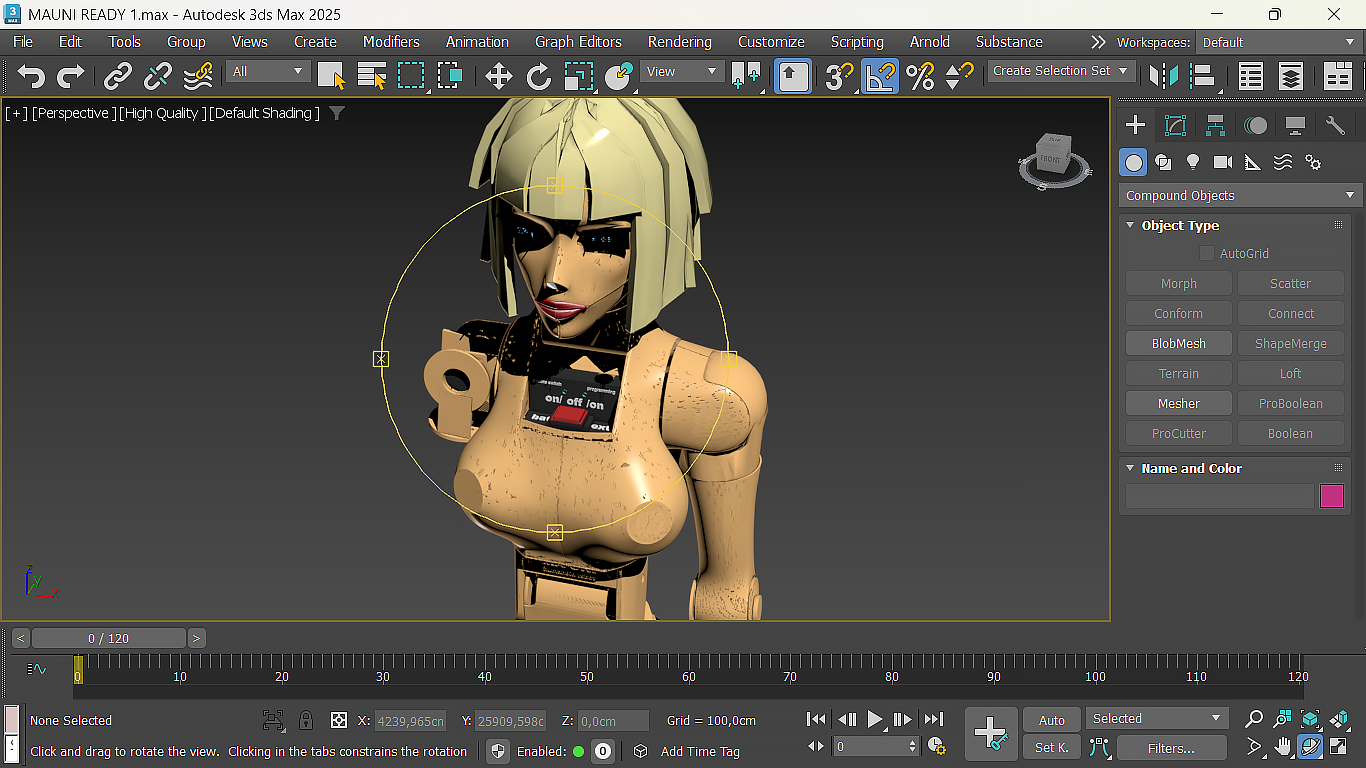Image resolution: width=1366 pixels, height=768 pixels.
Task: Toggle Window/Crossing selection mode
Action: click(x=450, y=76)
